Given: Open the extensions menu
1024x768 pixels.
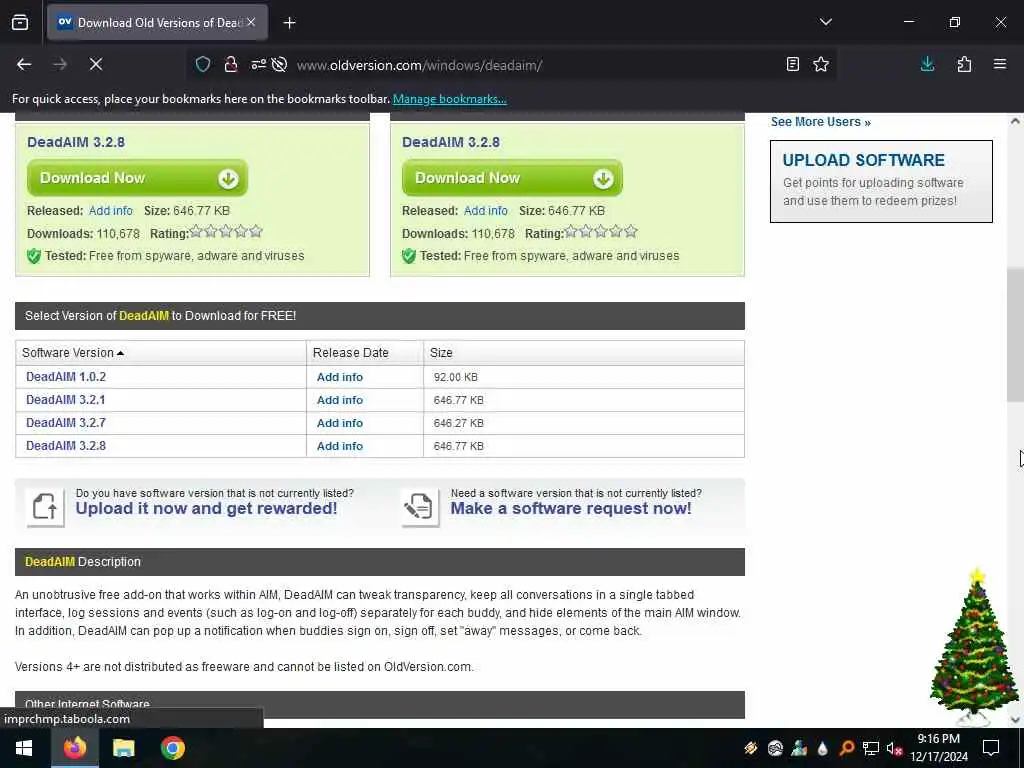Looking at the screenshot, I should (964, 64).
